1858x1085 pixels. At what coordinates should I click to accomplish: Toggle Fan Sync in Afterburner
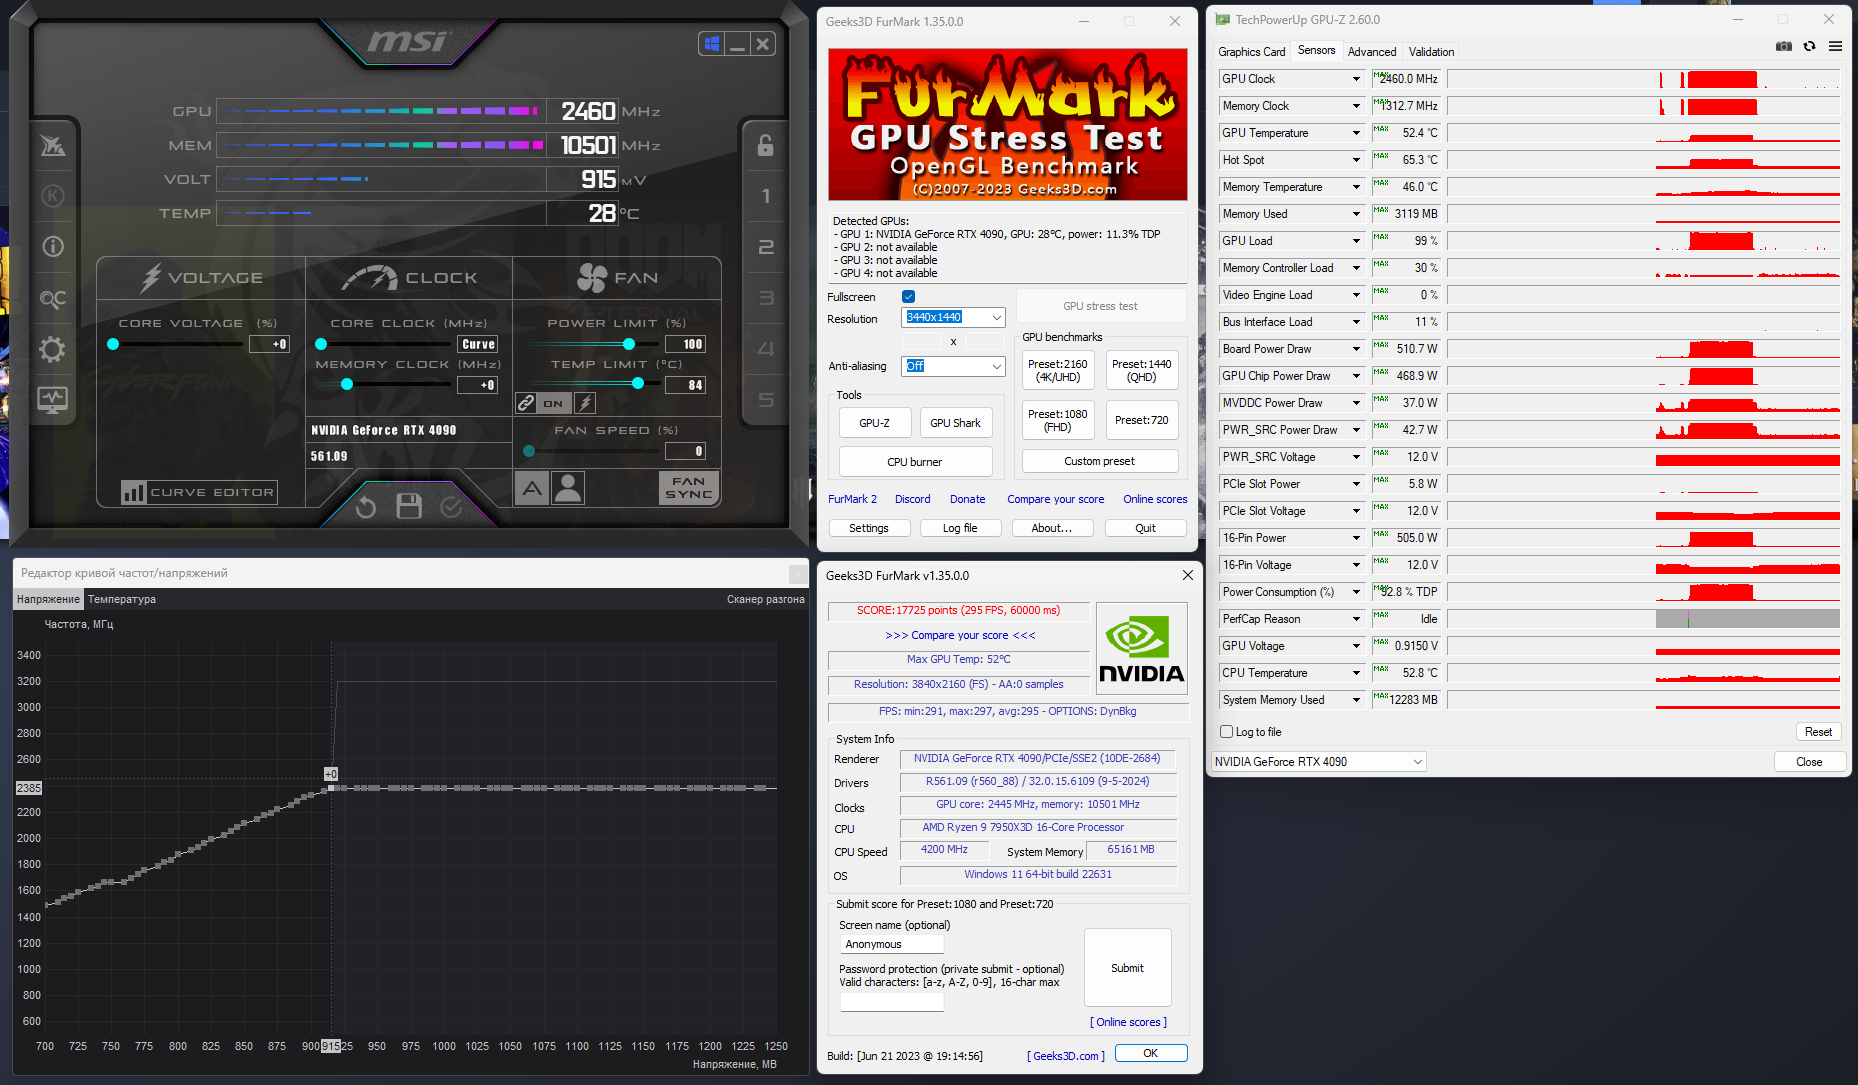pyautogui.click(x=689, y=488)
